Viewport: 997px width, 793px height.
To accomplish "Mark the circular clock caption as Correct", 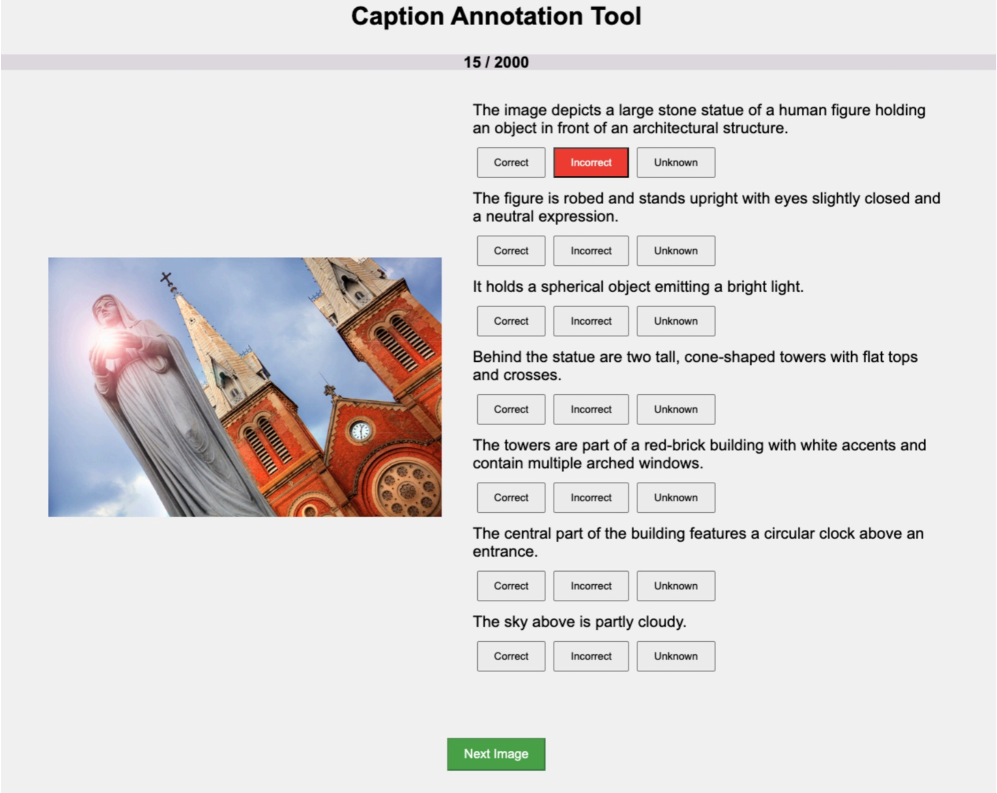I will (511, 586).
